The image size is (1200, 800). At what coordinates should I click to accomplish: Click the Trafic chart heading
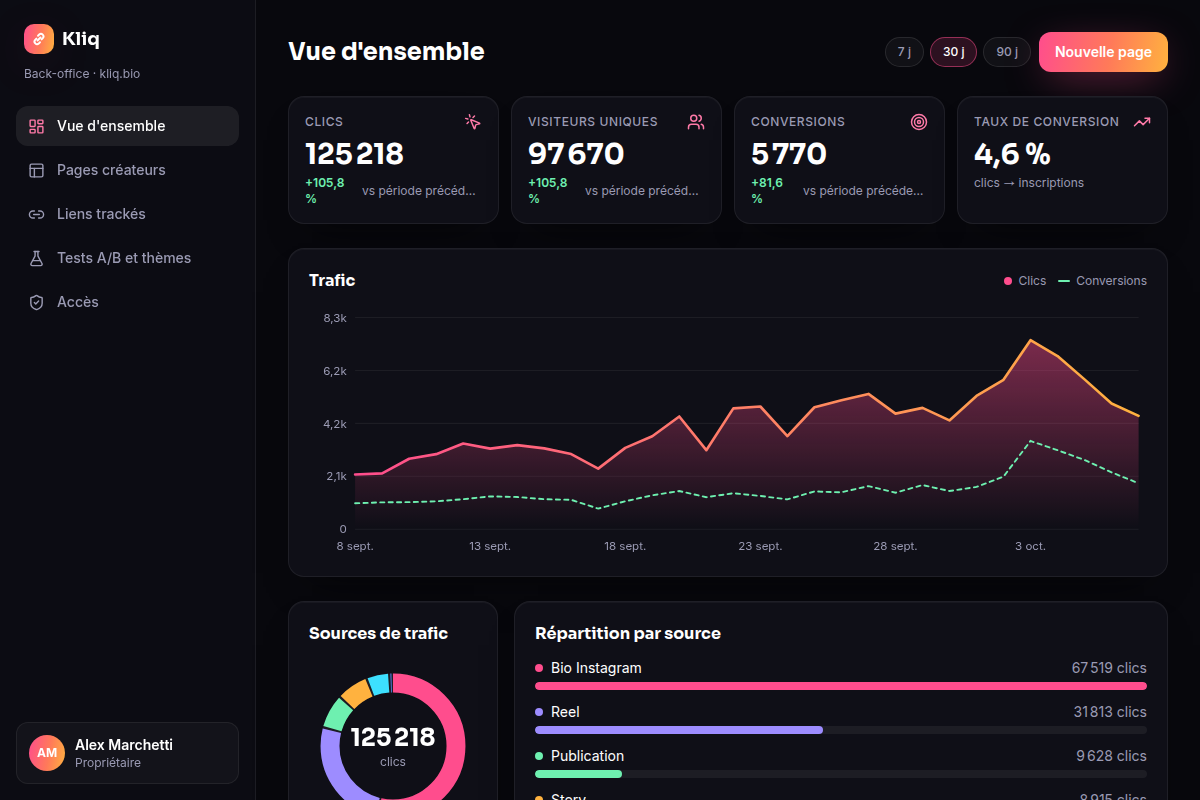click(332, 280)
